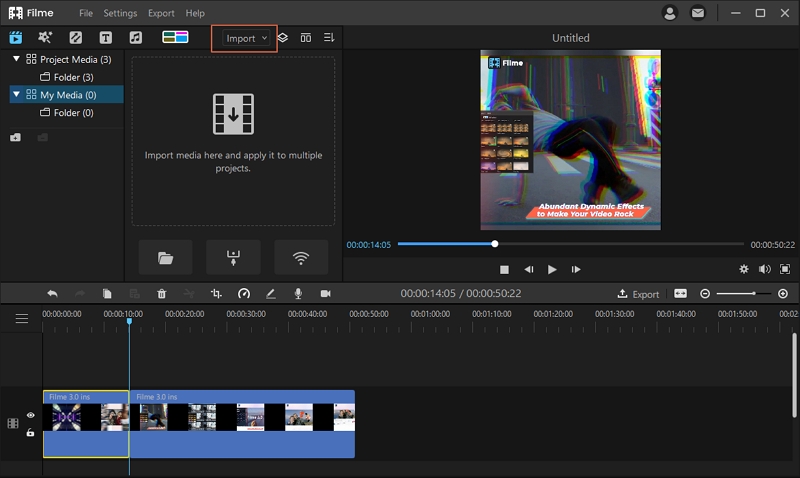Click the timeline playhead marker
This screenshot has width=800, height=478.
(x=130, y=321)
